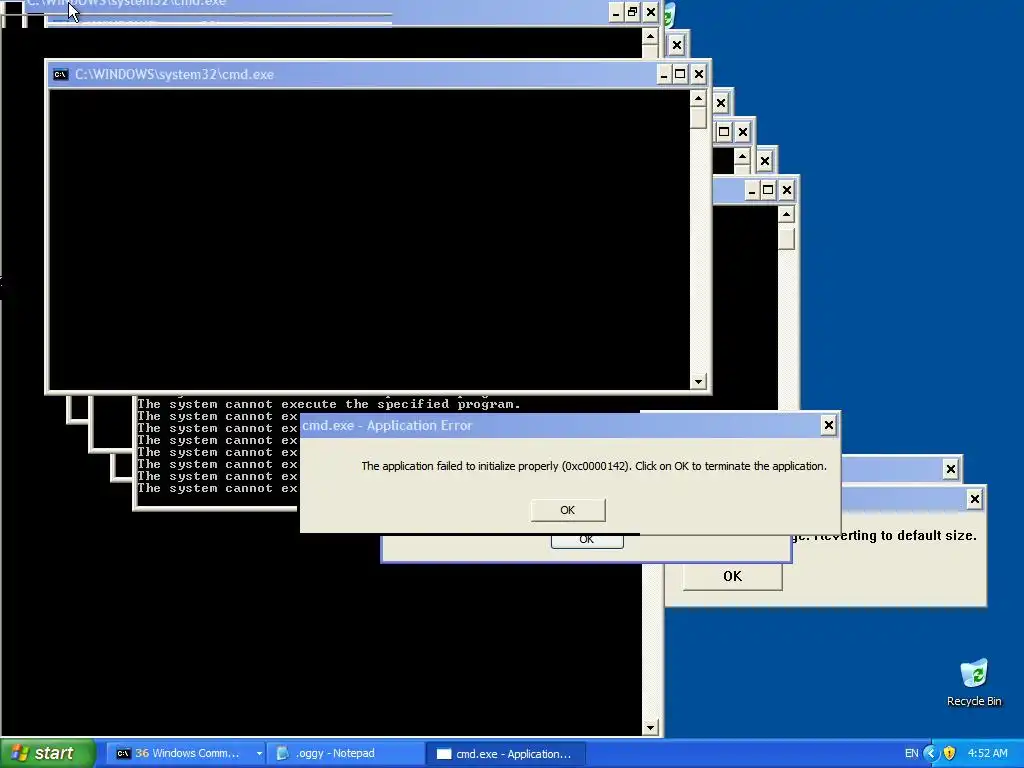Switch to .oggy - Notepad taskbar button
Image resolution: width=1024 pixels, height=768 pixels.
[344, 753]
